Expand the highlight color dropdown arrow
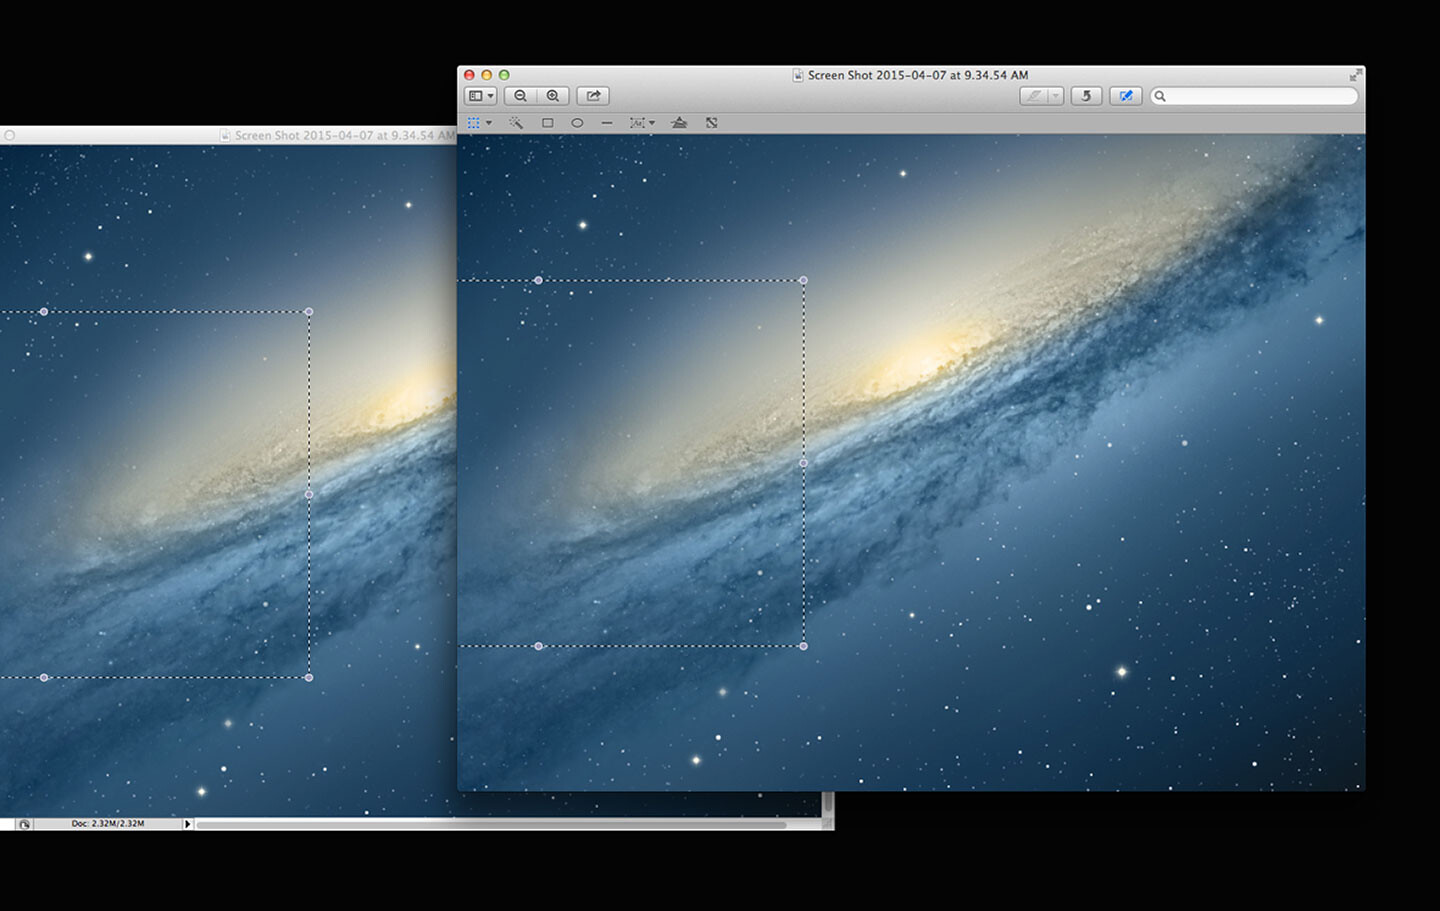 [x=1055, y=96]
